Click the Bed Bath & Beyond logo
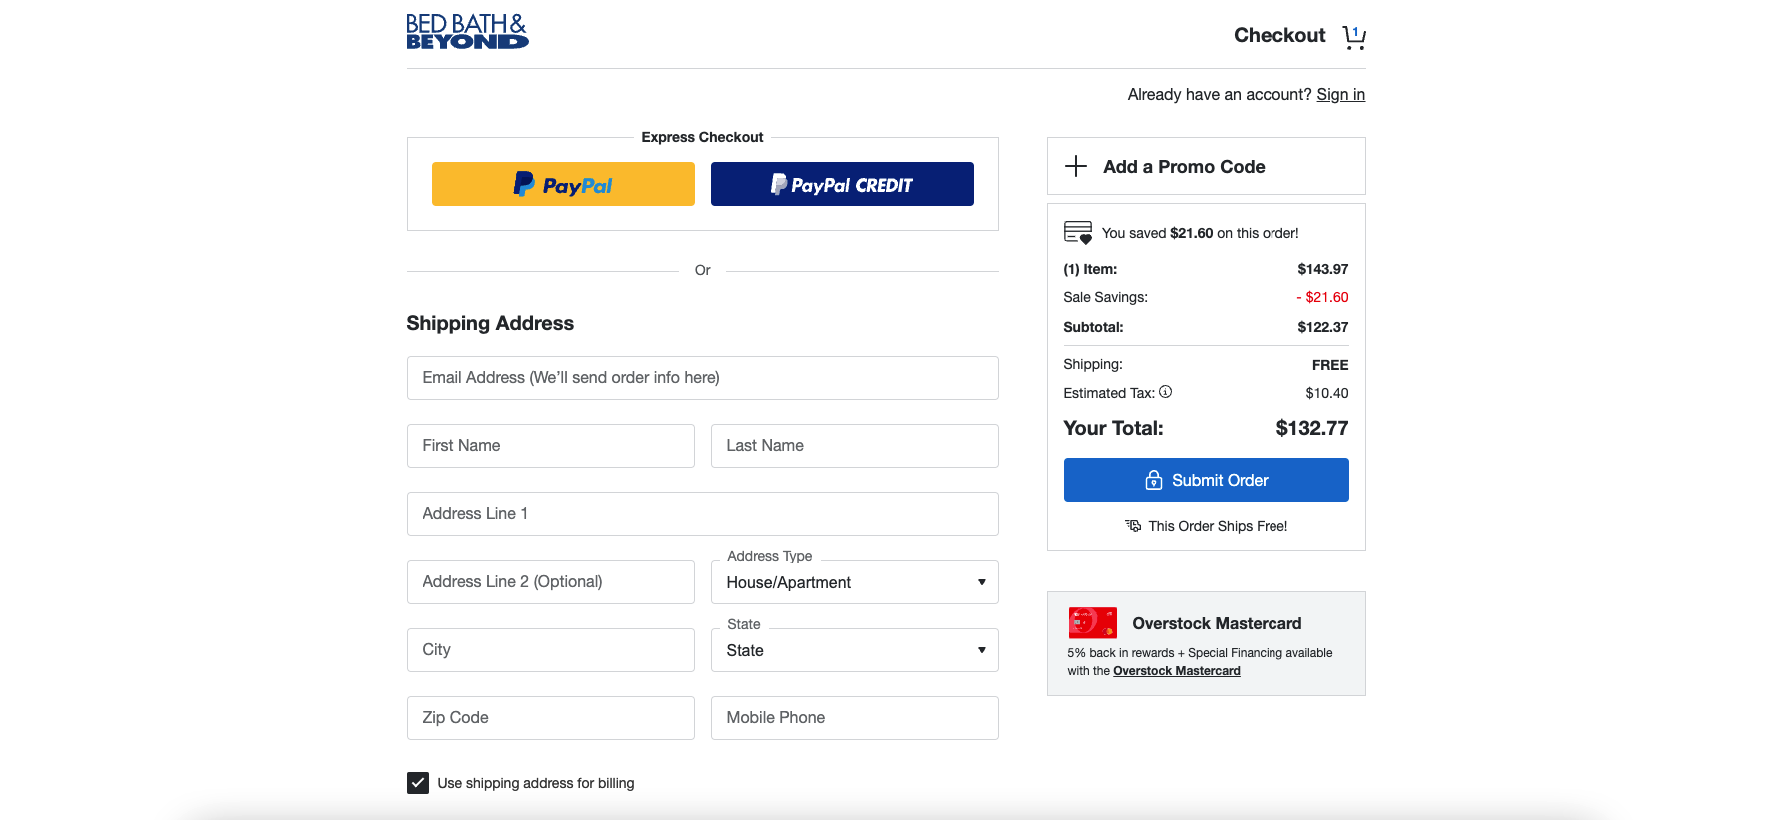The width and height of the screenshot is (1784, 820). (467, 32)
